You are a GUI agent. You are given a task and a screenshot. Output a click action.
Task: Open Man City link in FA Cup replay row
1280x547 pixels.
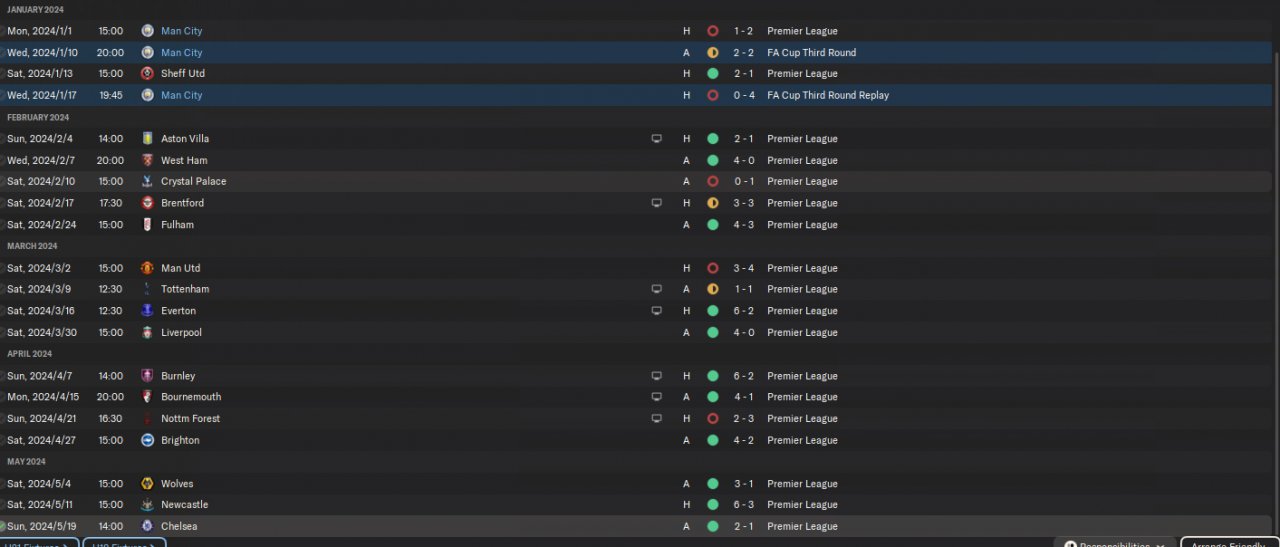(181, 96)
